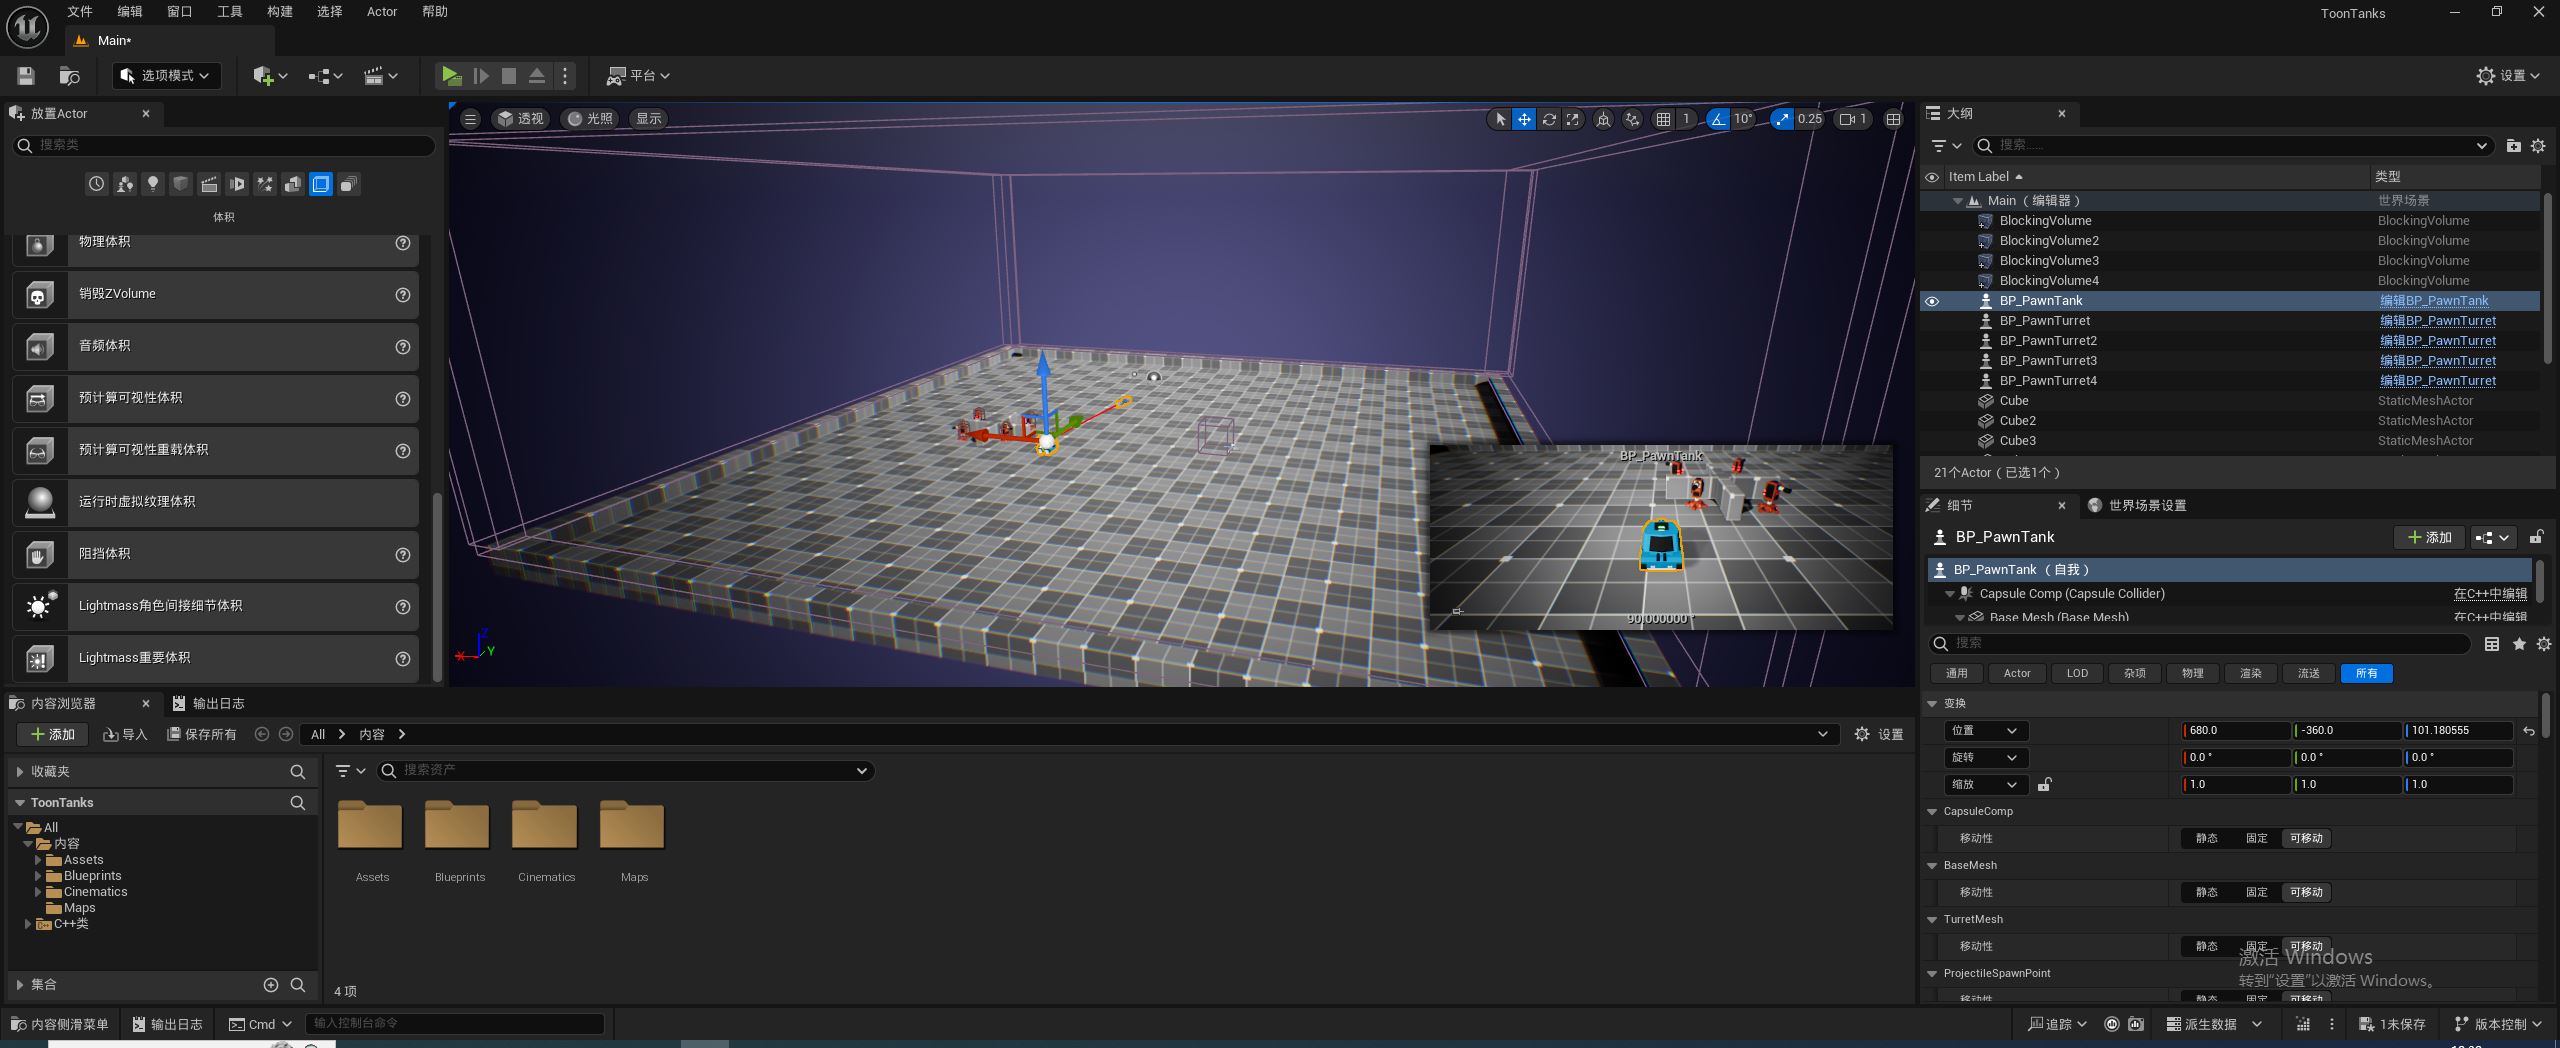Image resolution: width=2560 pixels, height=1048 pixels.
Task: Click the quick add to project icon
Action: click(269, 76)
